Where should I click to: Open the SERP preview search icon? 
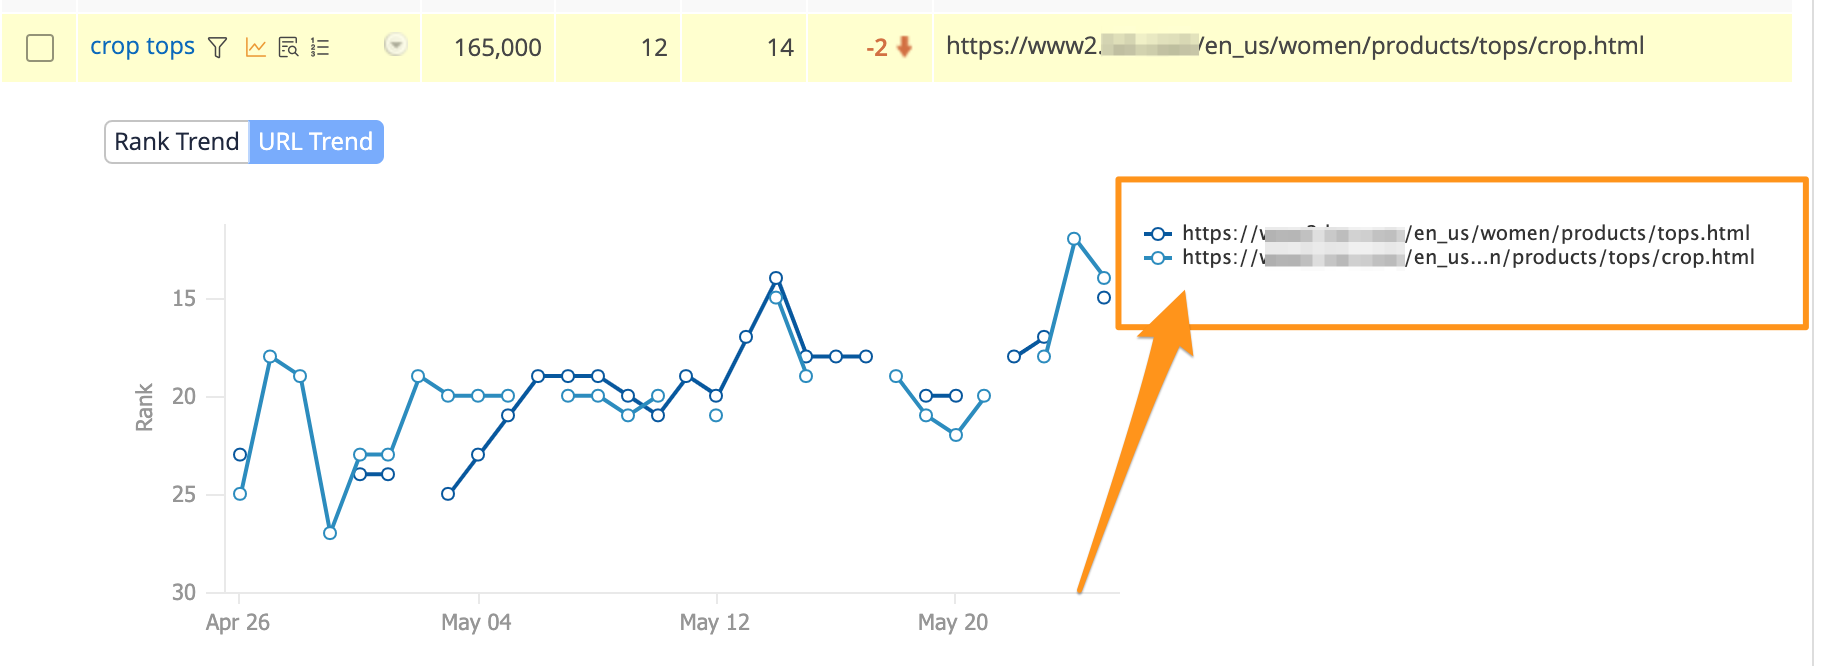[x=288, y=47]
